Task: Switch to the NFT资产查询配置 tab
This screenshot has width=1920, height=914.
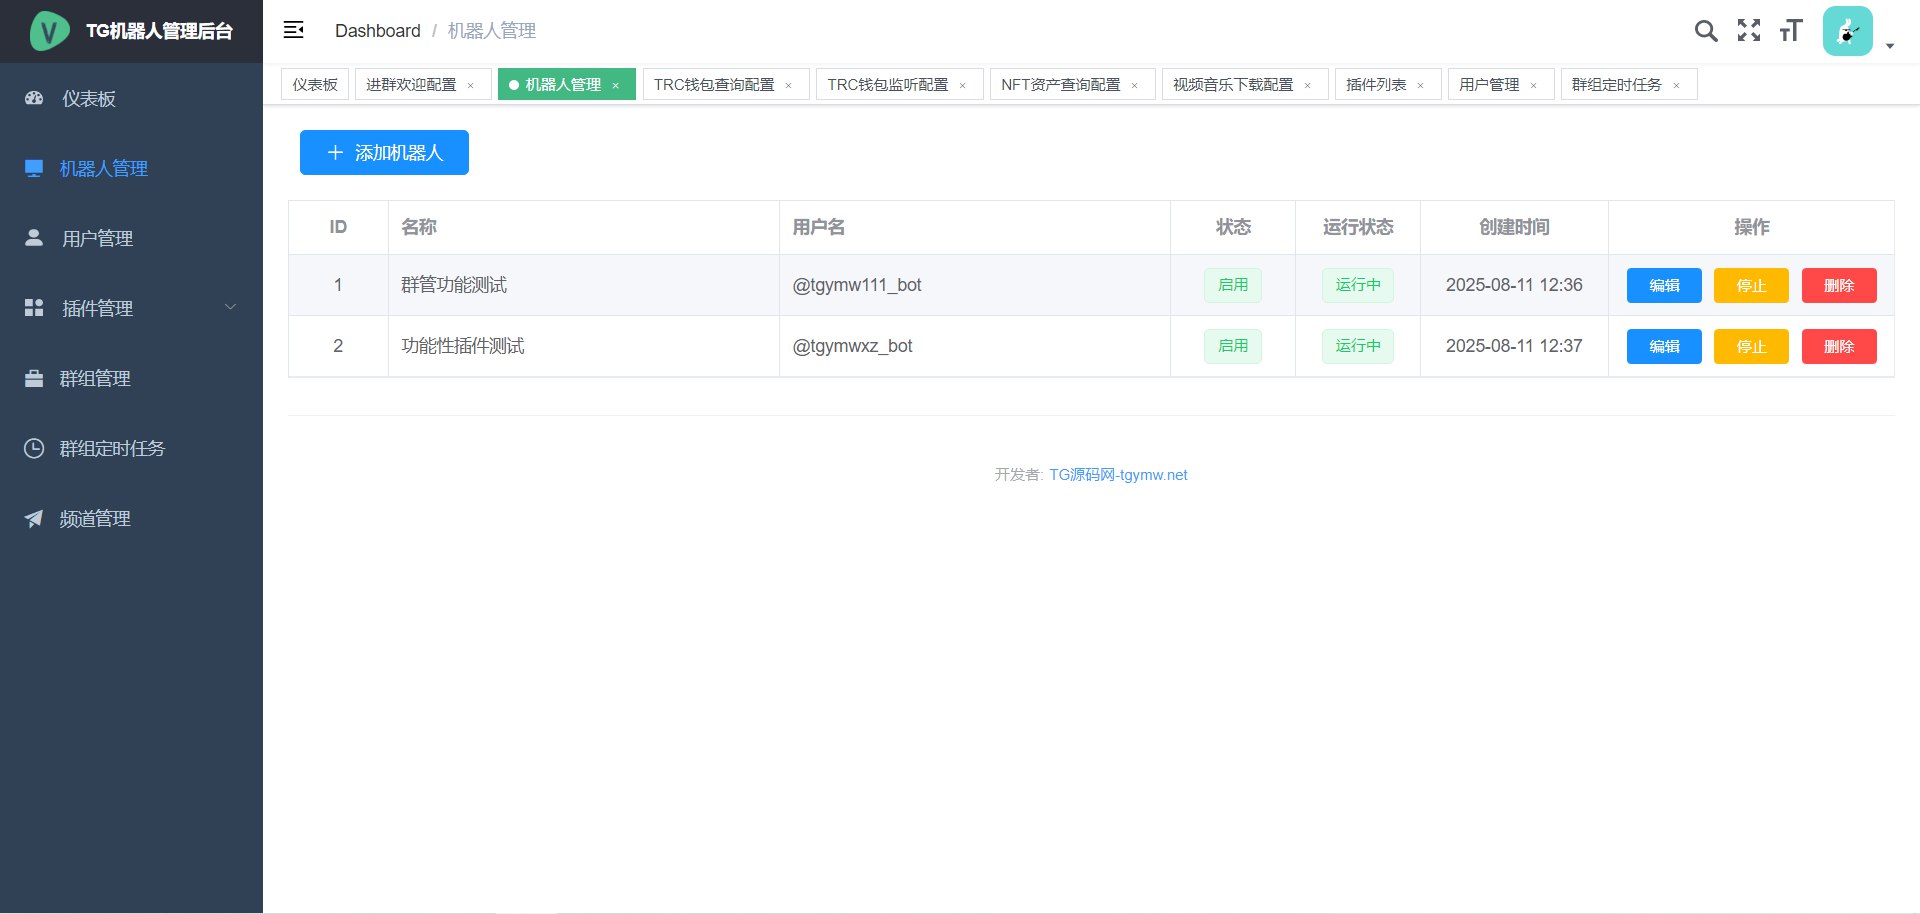Action: [1060, 85]
